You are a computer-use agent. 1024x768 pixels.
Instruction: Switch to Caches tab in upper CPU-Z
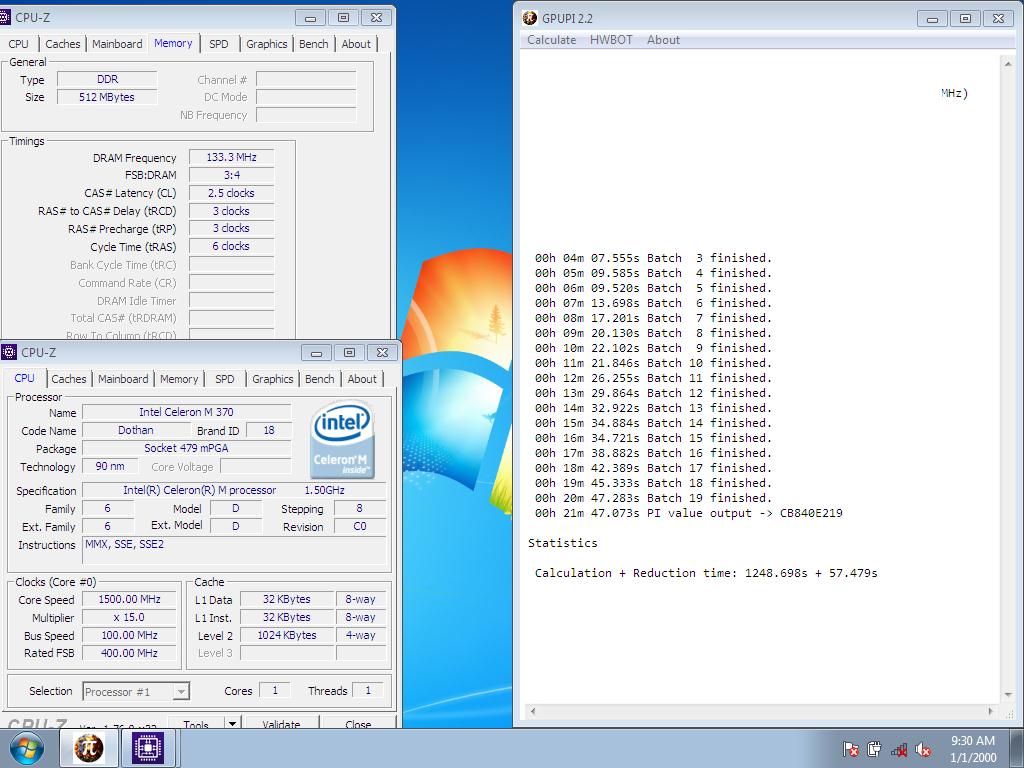(x=63, y=44)
